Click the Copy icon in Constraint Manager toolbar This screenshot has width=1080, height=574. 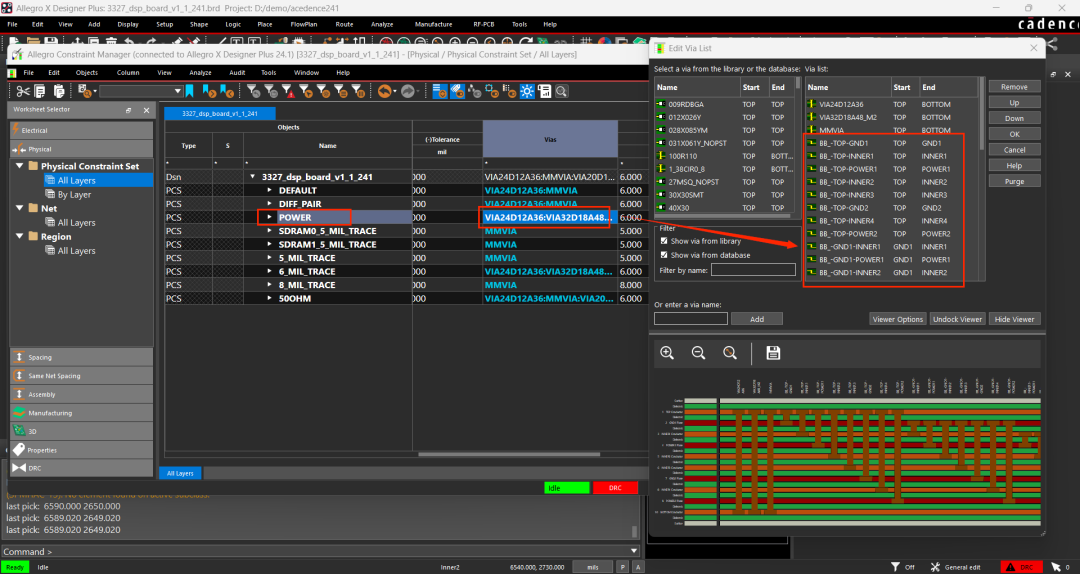point(41,91)
